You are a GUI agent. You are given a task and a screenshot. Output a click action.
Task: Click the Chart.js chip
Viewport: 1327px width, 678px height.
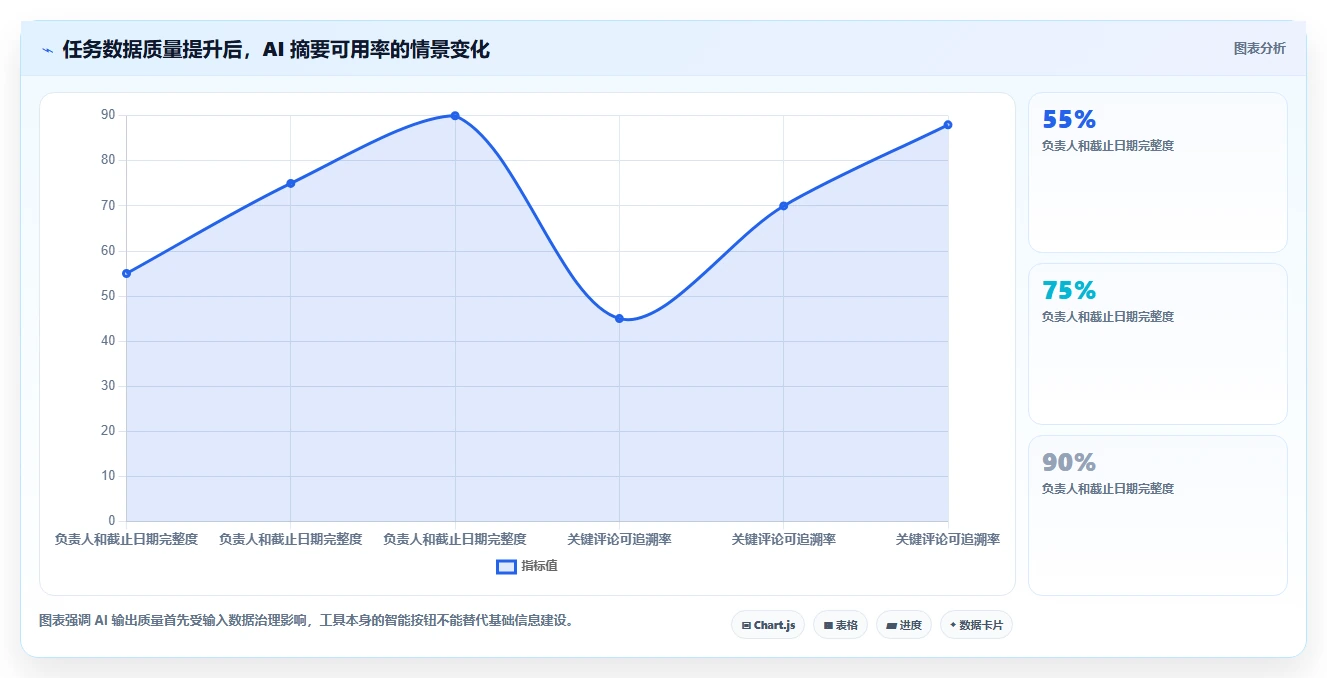pyautogui.click(x=768, y=625)
